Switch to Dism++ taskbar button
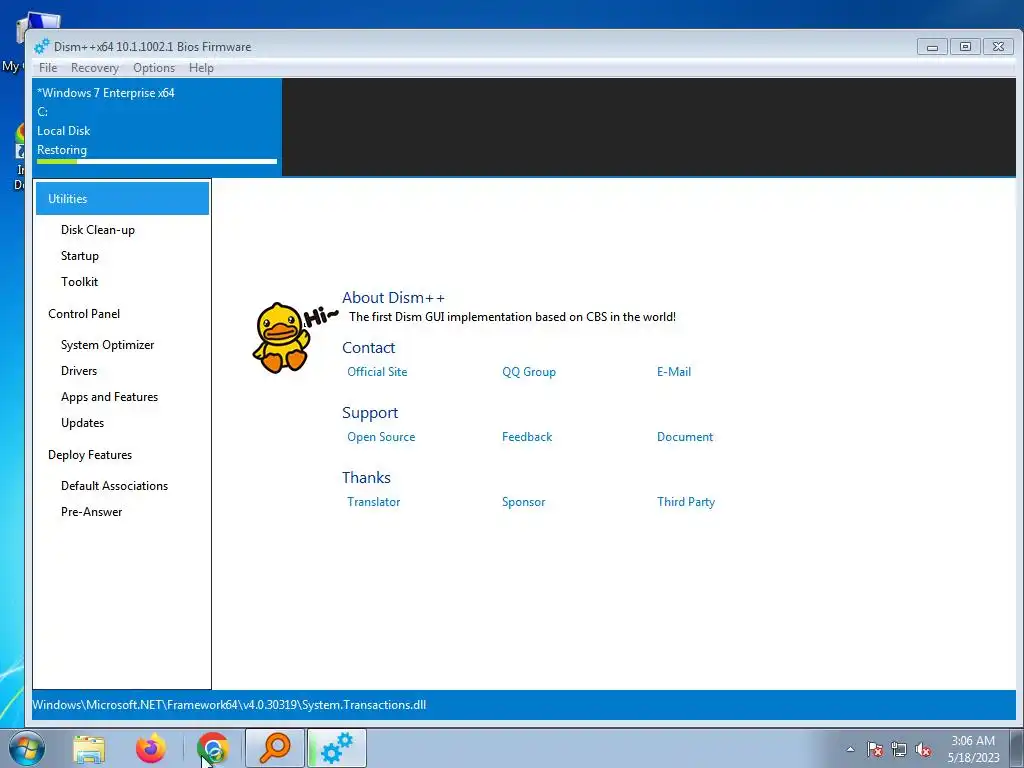Viewport: 1024px width, 768px height. tap(337, 748)
